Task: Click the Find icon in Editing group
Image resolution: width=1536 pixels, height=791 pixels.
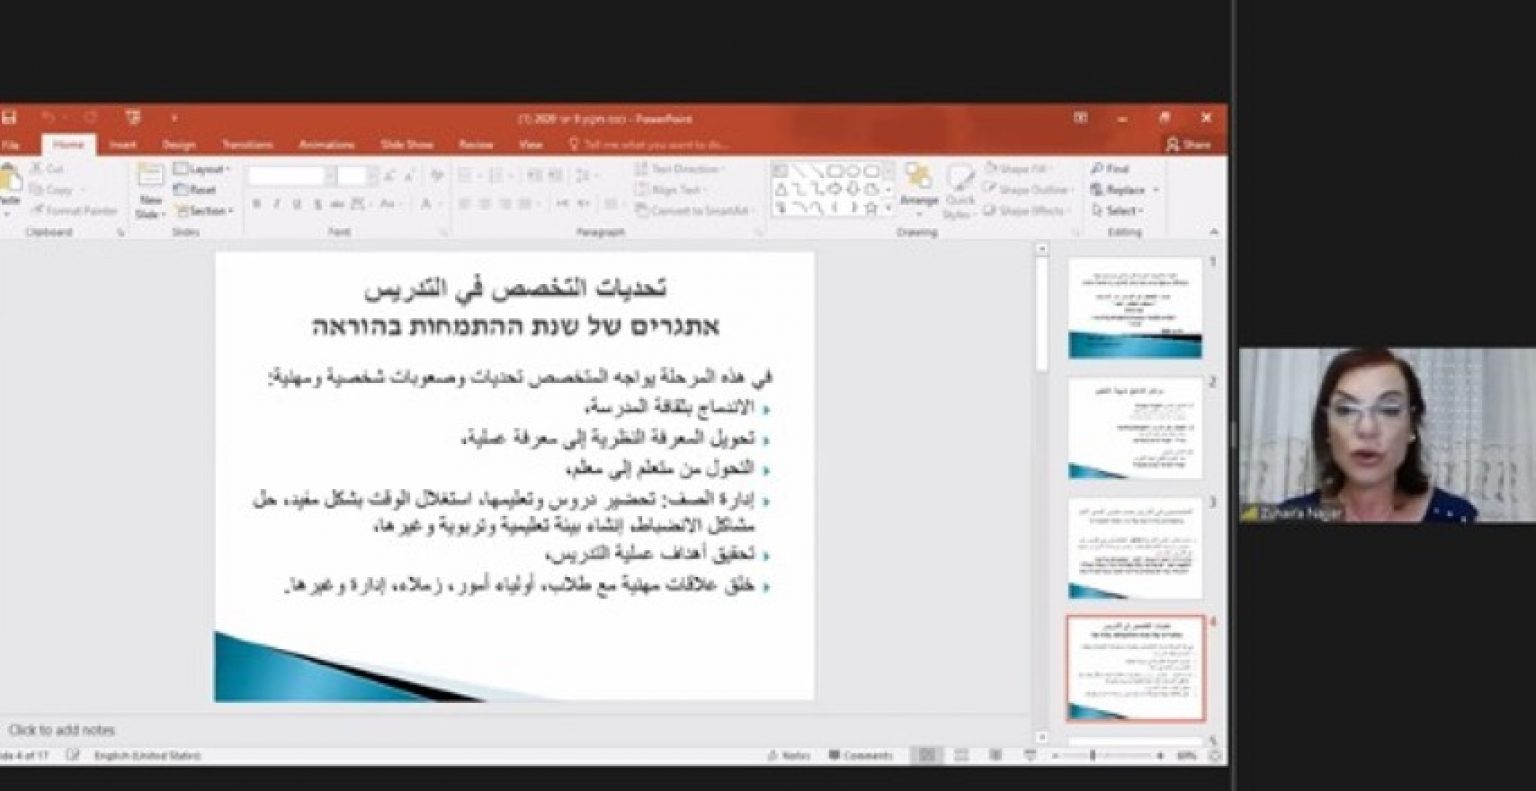Action: (x=1110, y=169)
